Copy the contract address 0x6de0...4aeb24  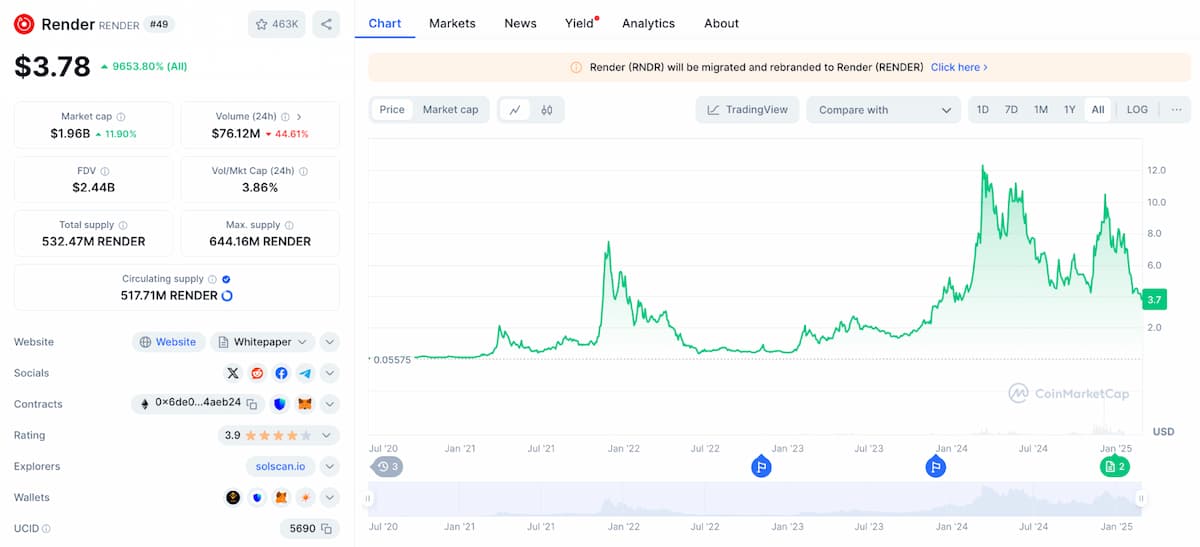pos(252,404)
